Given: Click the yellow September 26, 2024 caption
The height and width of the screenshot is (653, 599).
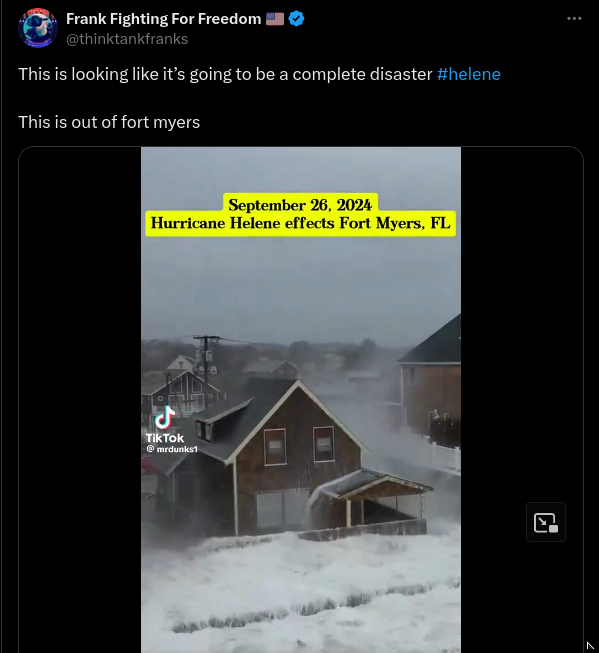Looking at the screenshot, I should 300,205.
